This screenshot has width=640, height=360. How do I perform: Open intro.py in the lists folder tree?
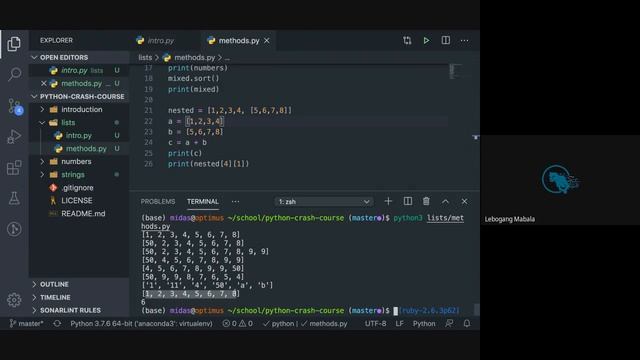(79, 136)
